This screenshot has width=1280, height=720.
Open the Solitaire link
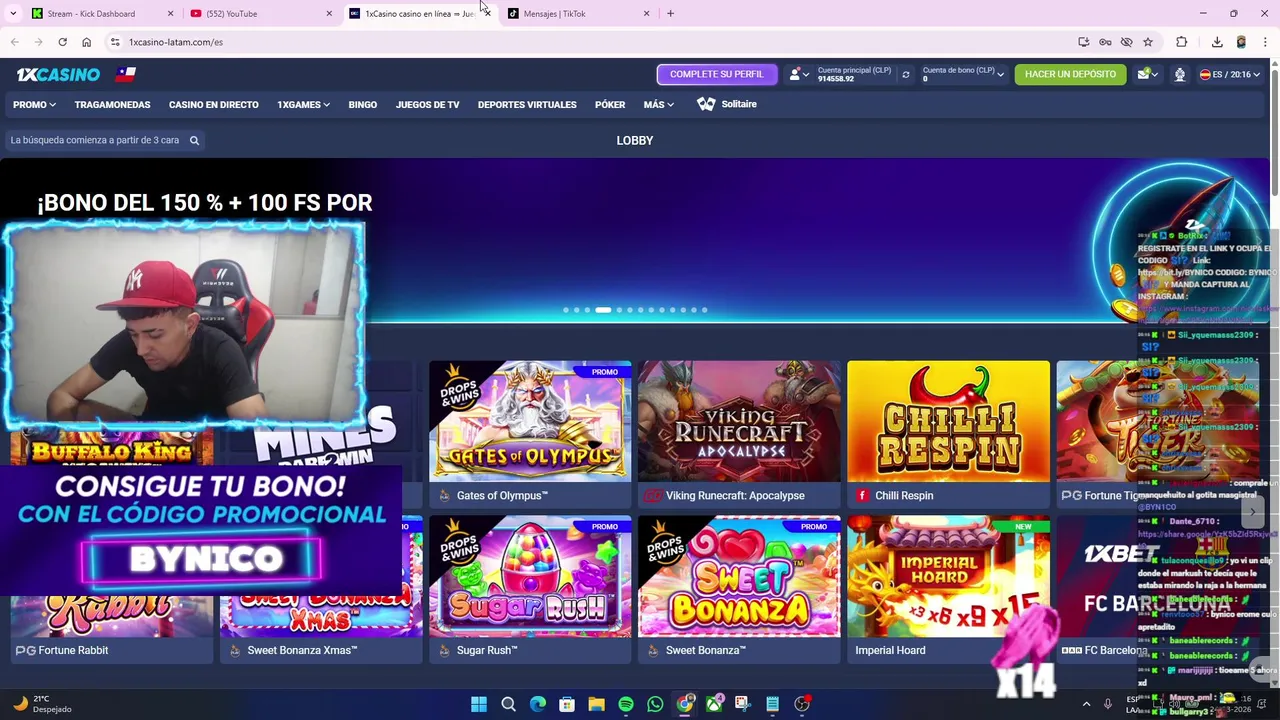click(x=739, y=104)
